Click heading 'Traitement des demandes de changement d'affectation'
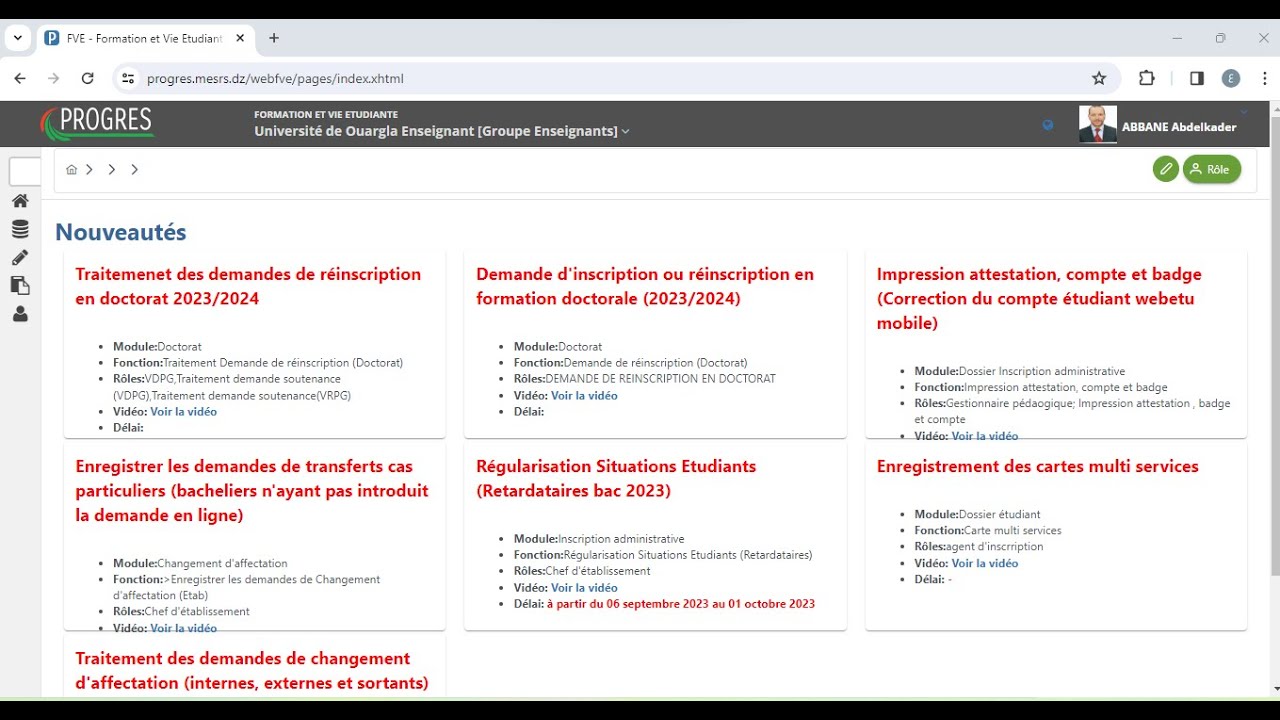The image size is (1280, 720). coord(252,670)
